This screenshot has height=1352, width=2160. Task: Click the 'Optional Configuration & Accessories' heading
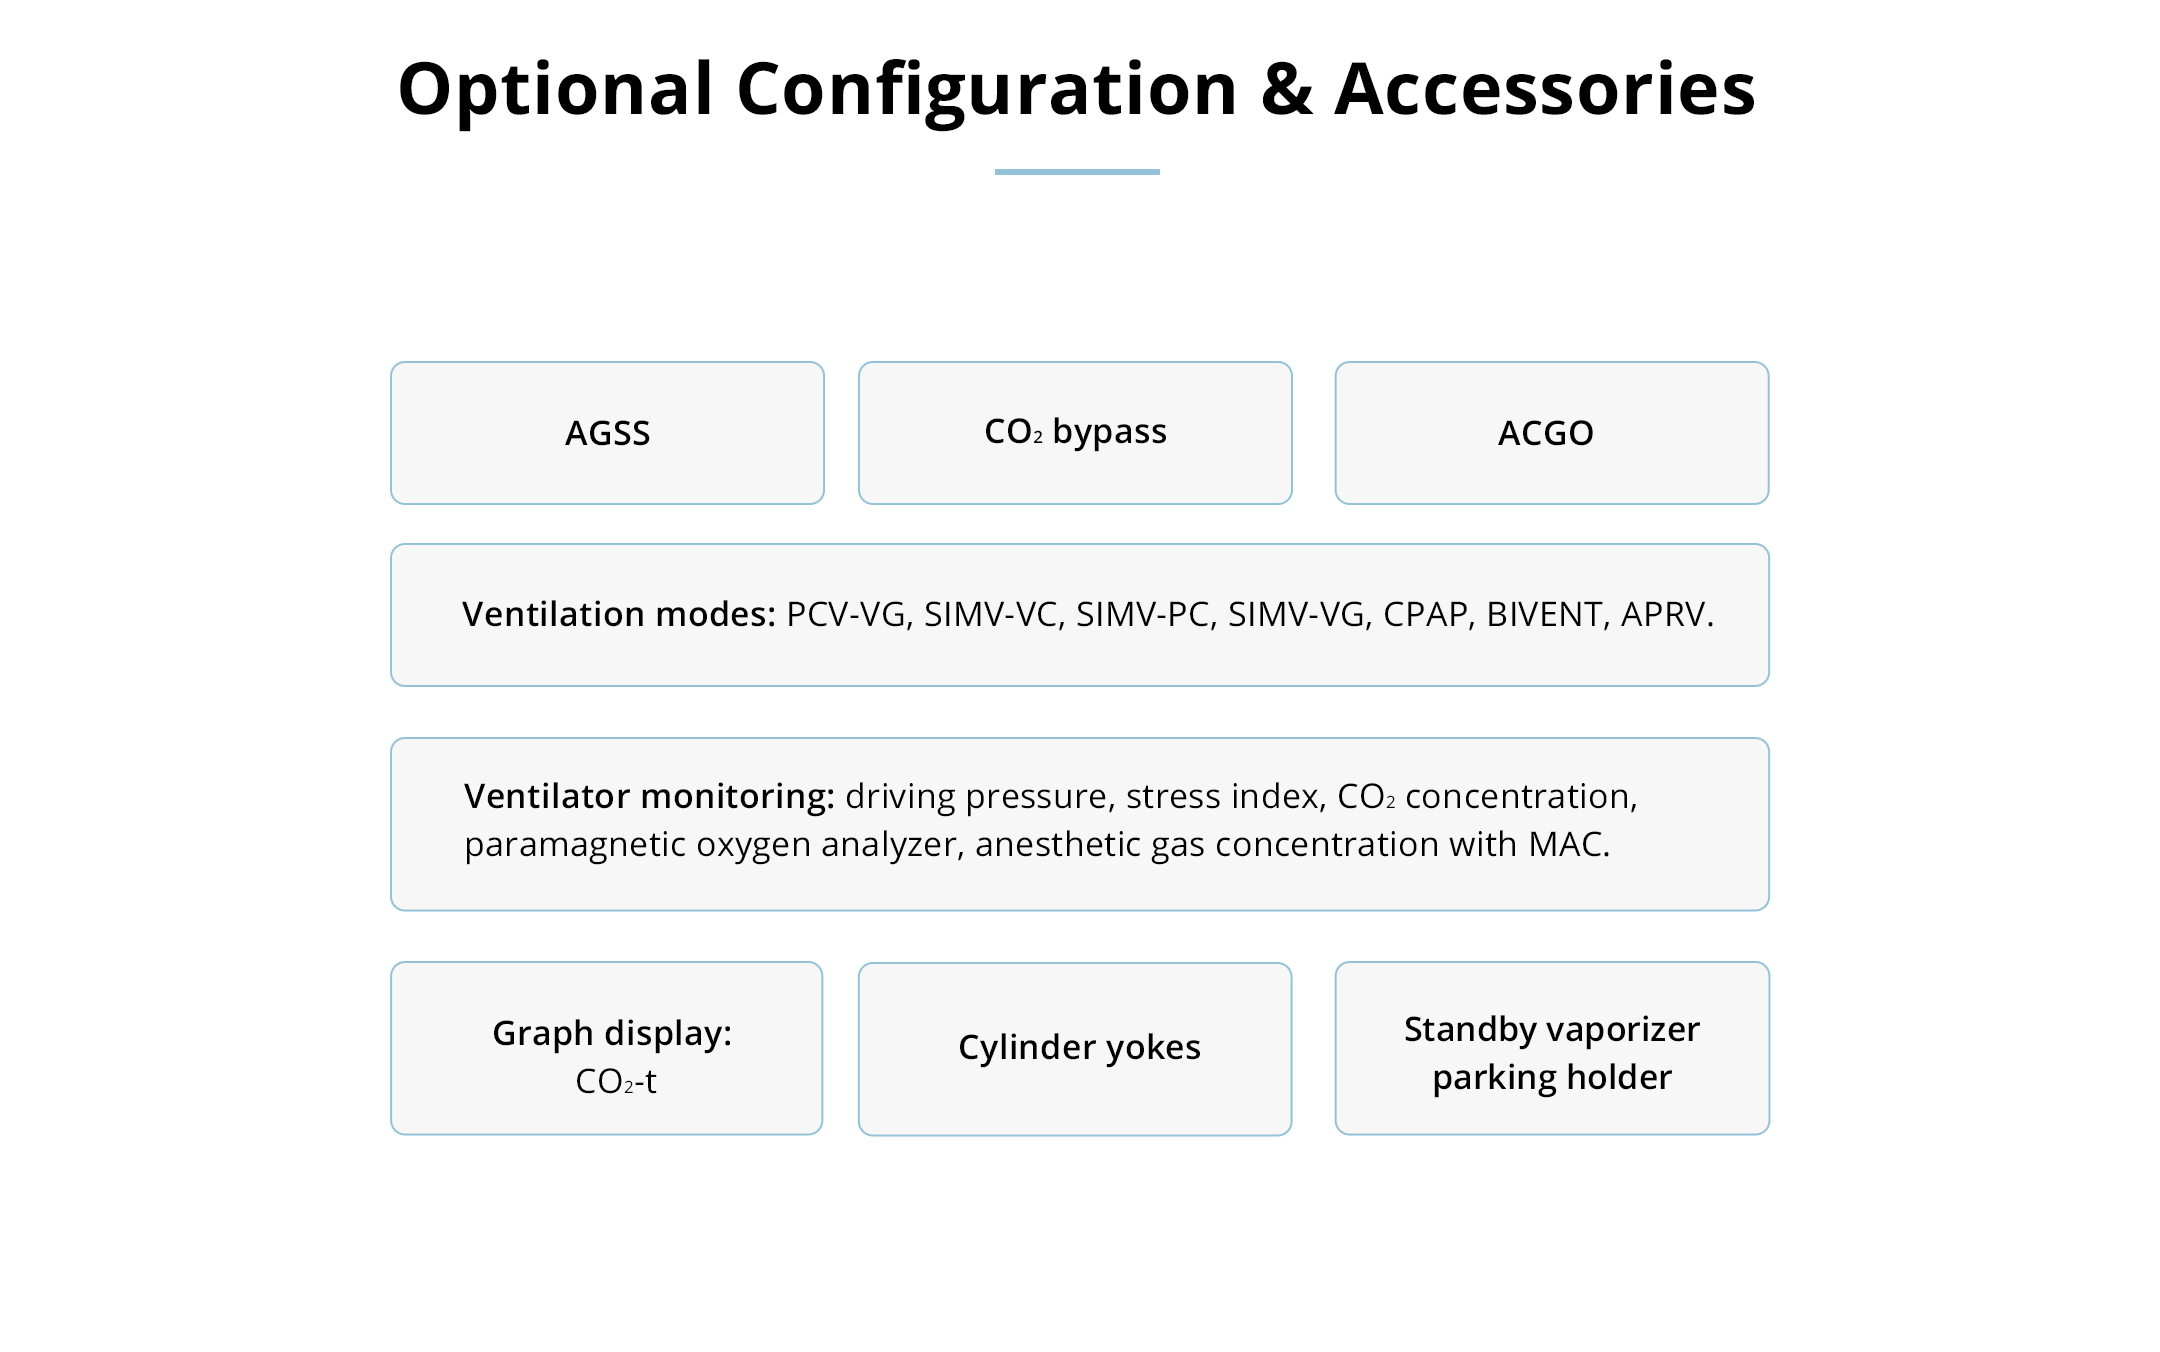(x=1076, y=89)
